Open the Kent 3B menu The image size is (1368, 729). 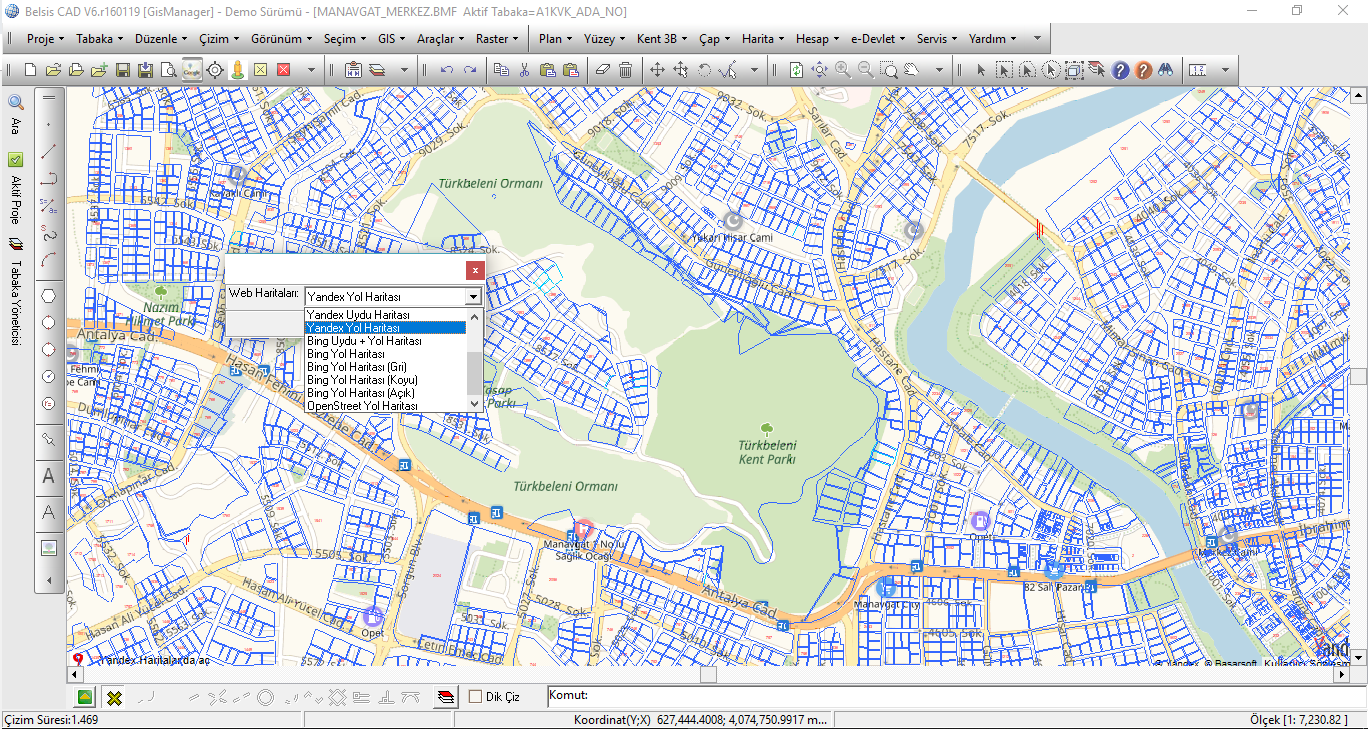pos(662,39)
